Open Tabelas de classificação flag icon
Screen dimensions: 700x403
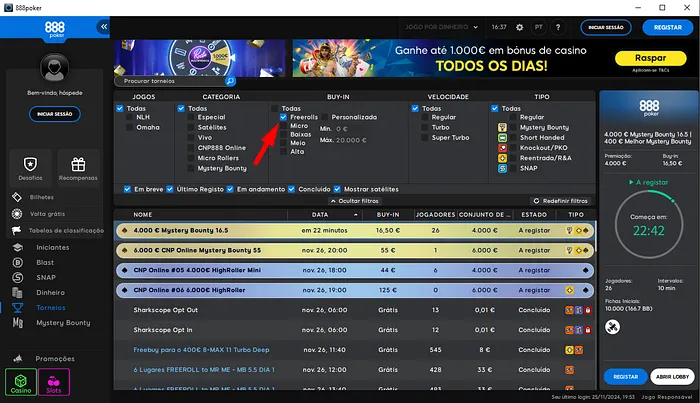17,230
